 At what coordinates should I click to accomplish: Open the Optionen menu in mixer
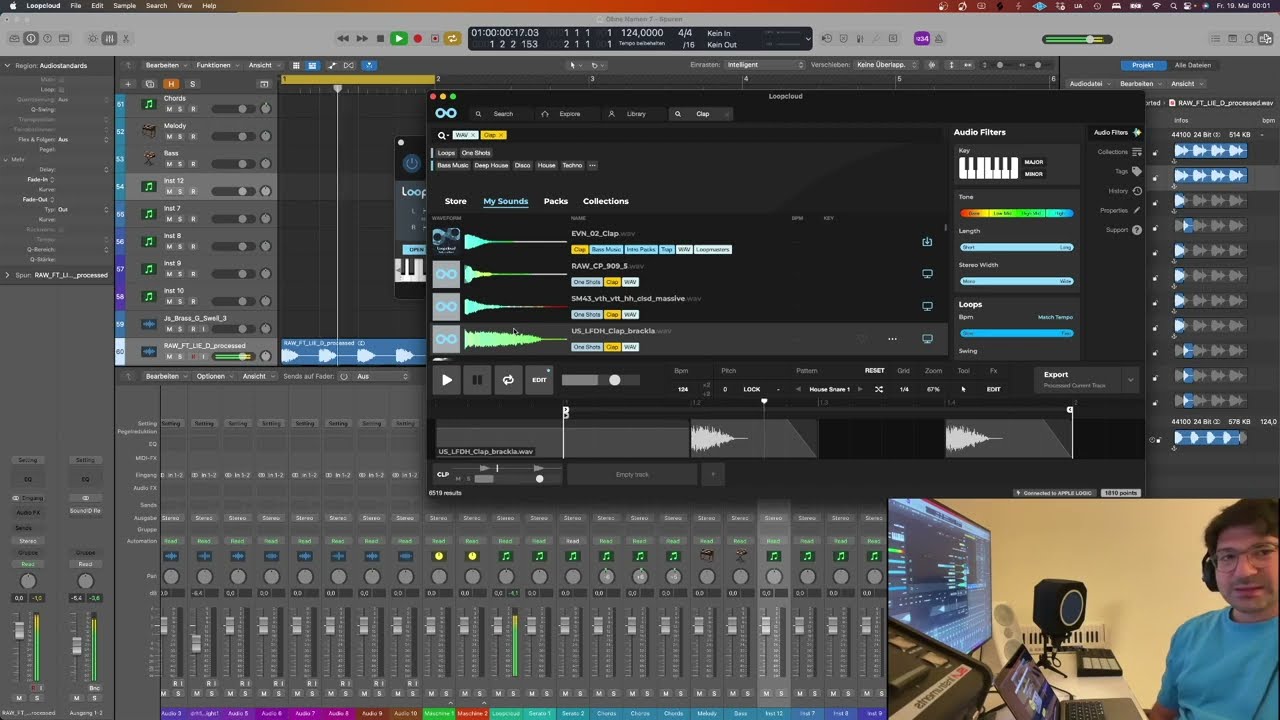click(x=213, y=376)
